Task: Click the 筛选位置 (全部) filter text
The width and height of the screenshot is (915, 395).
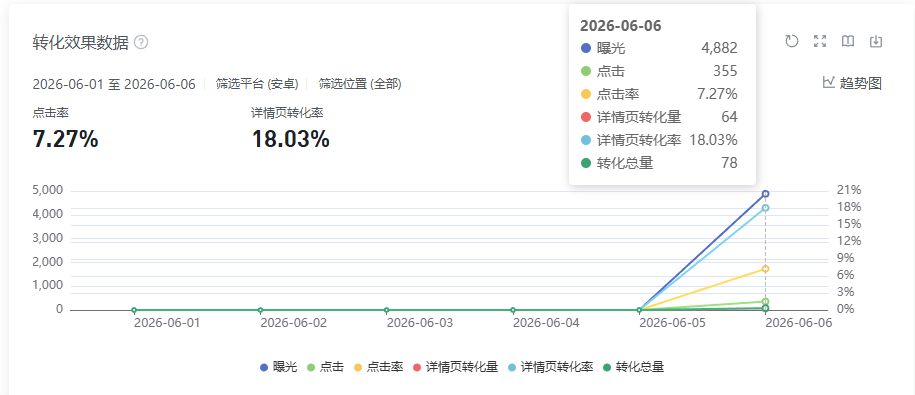Action: 360,84
